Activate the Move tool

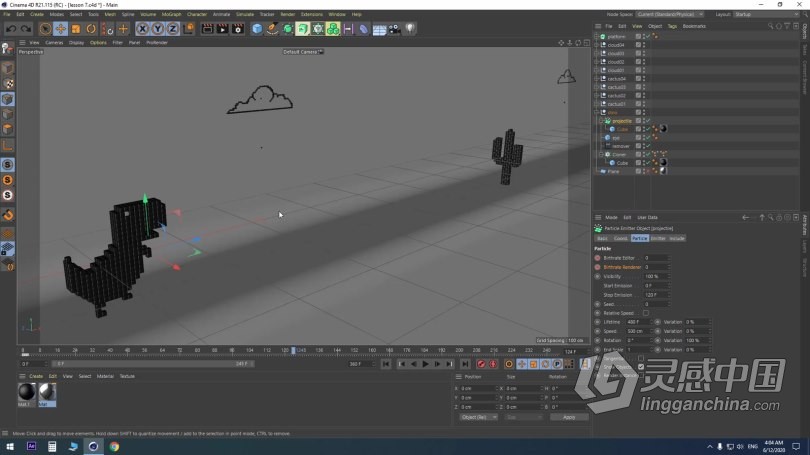pos(60,29)
